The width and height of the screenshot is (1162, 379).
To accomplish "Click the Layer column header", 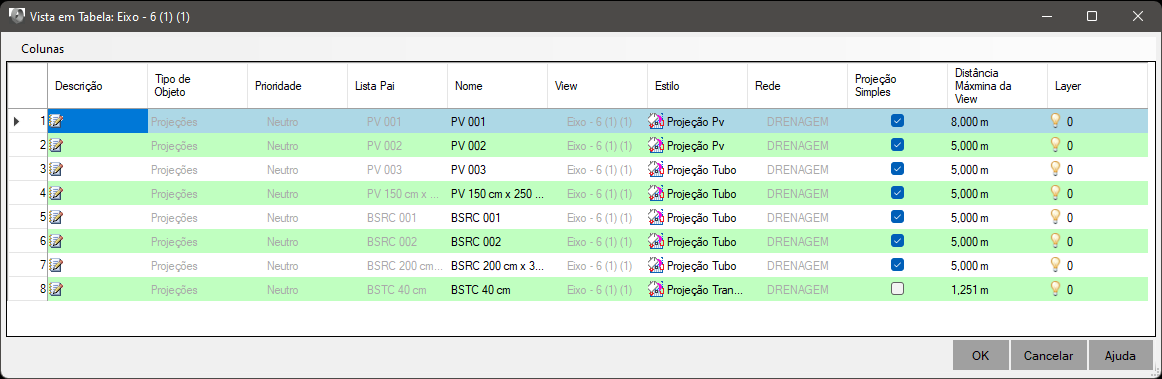I will pos(1098,86).
